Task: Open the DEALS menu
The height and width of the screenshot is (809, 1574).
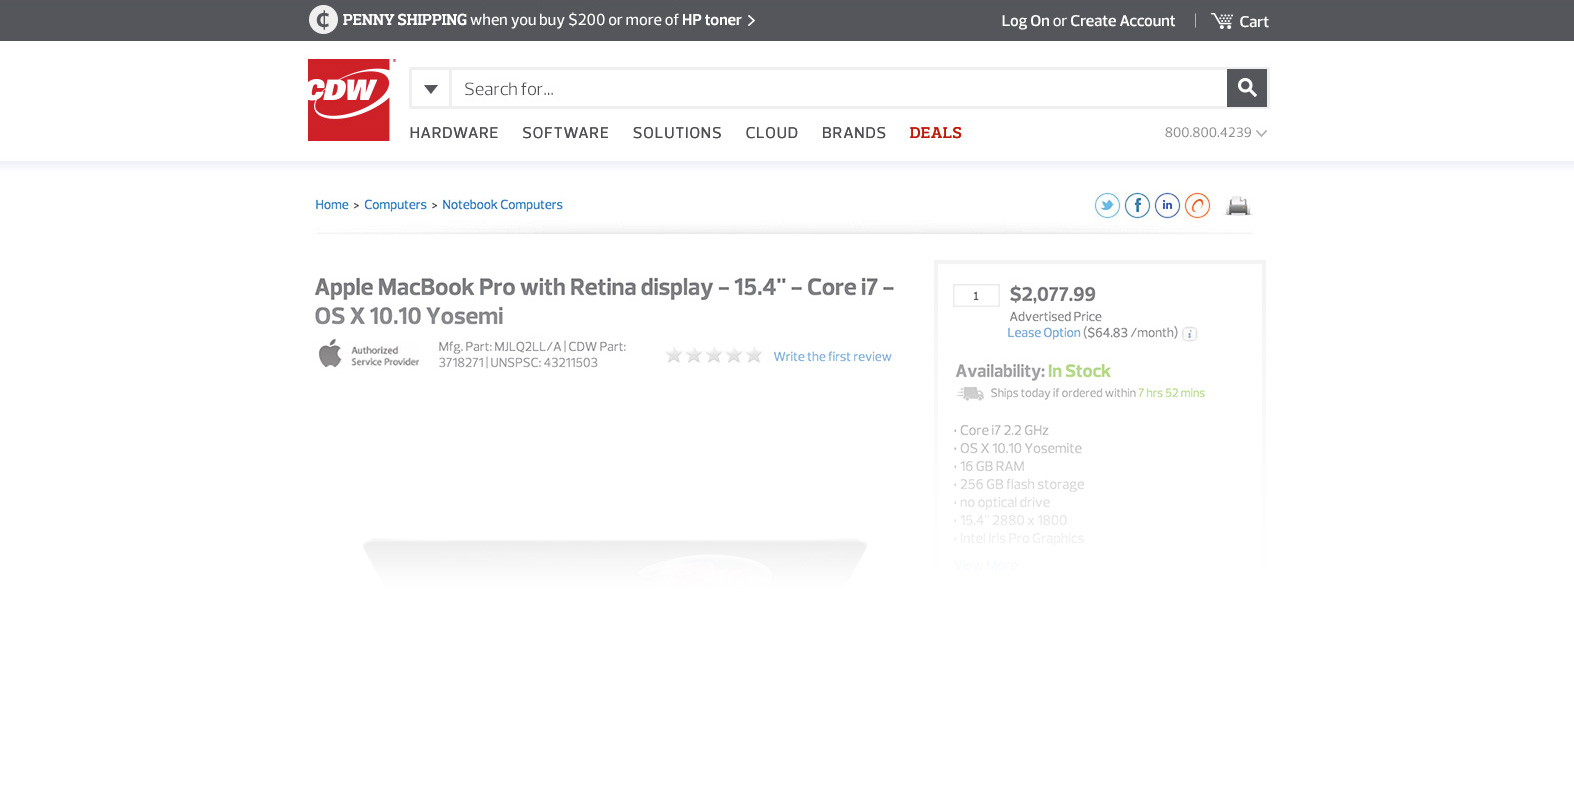Action: tap(935, 133)
